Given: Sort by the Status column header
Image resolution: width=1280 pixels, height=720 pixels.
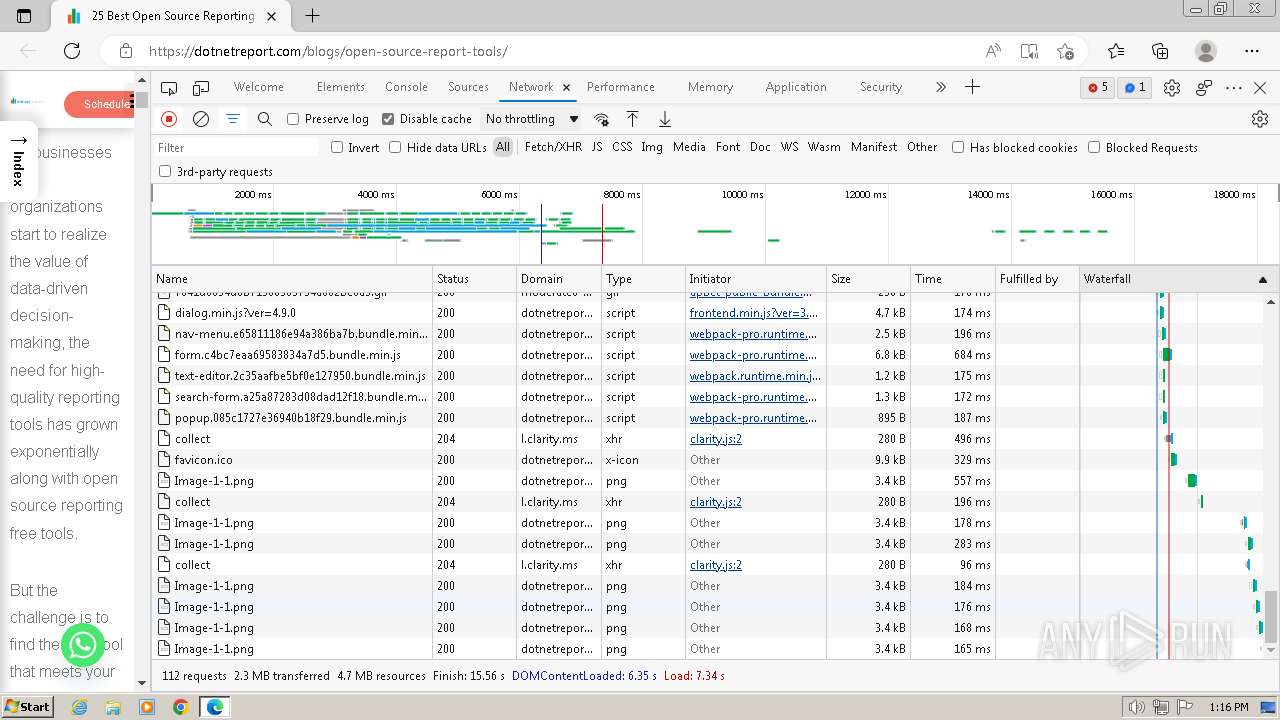Looking at the screenshot, I should (475, 279).
